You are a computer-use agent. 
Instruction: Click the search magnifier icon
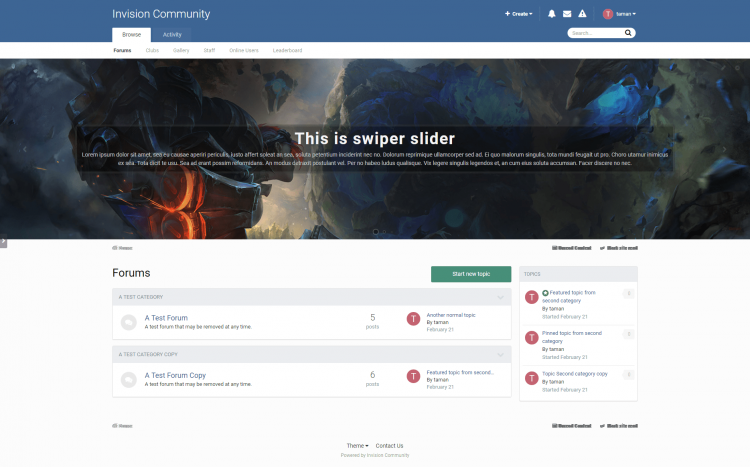628,33
